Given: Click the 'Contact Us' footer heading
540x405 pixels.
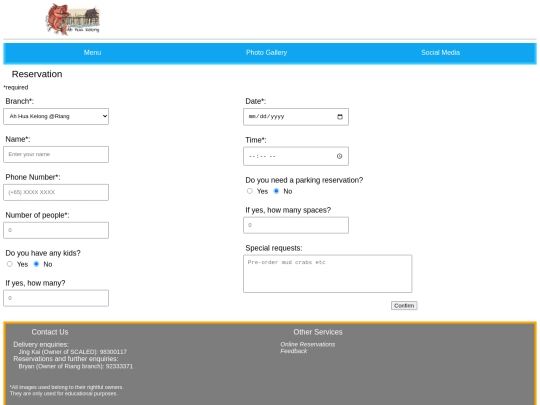Looking at the screenshot, I should [x=50, y=332].
